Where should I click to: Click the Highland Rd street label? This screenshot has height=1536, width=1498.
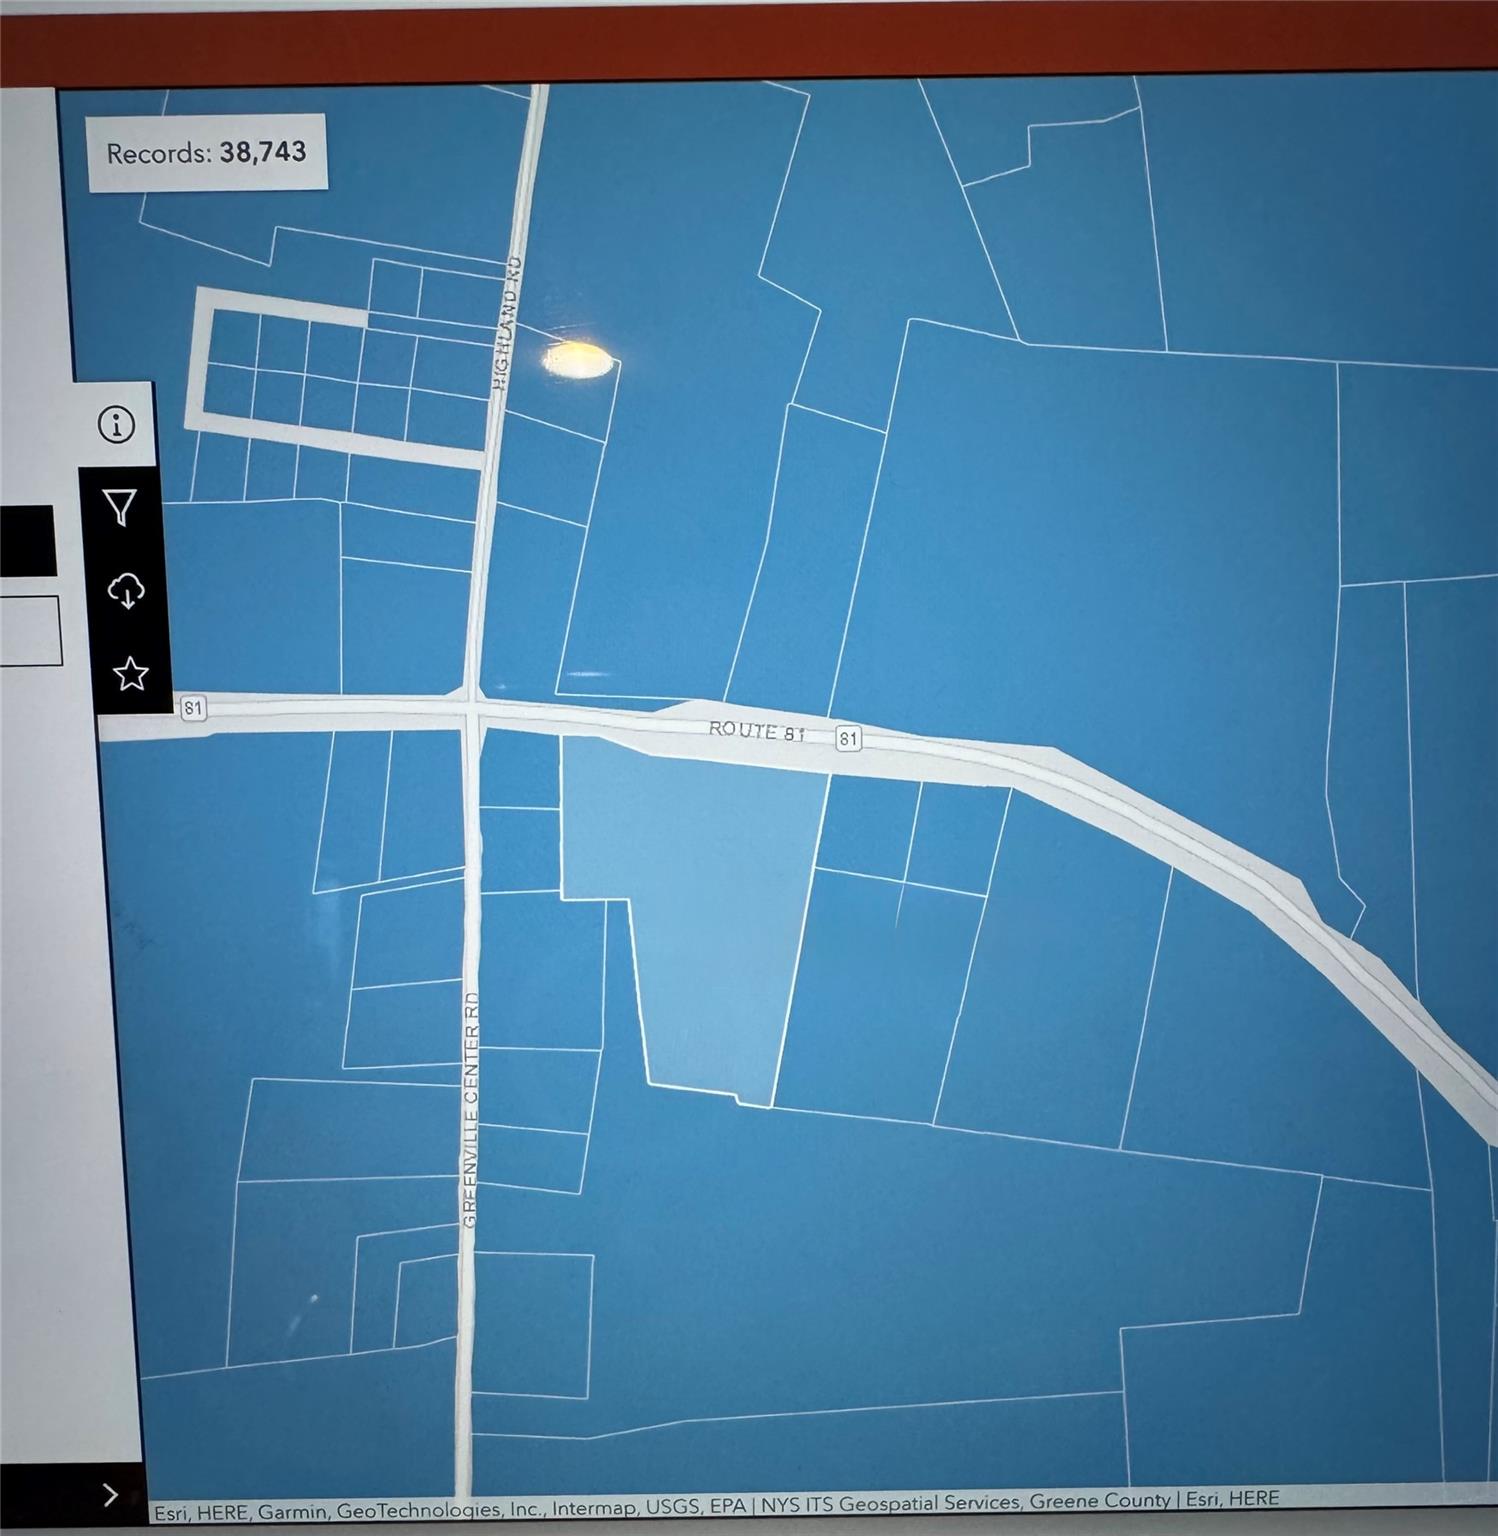pos(509,322)
